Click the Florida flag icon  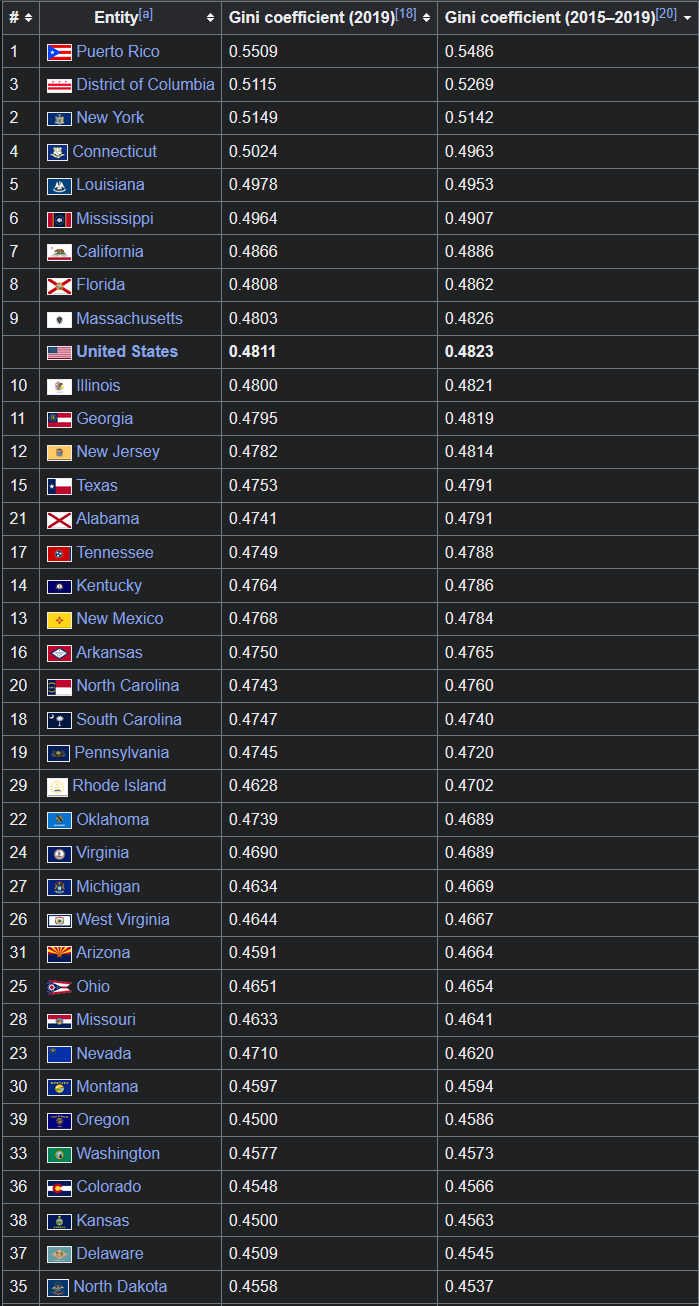tap(59, 285)
